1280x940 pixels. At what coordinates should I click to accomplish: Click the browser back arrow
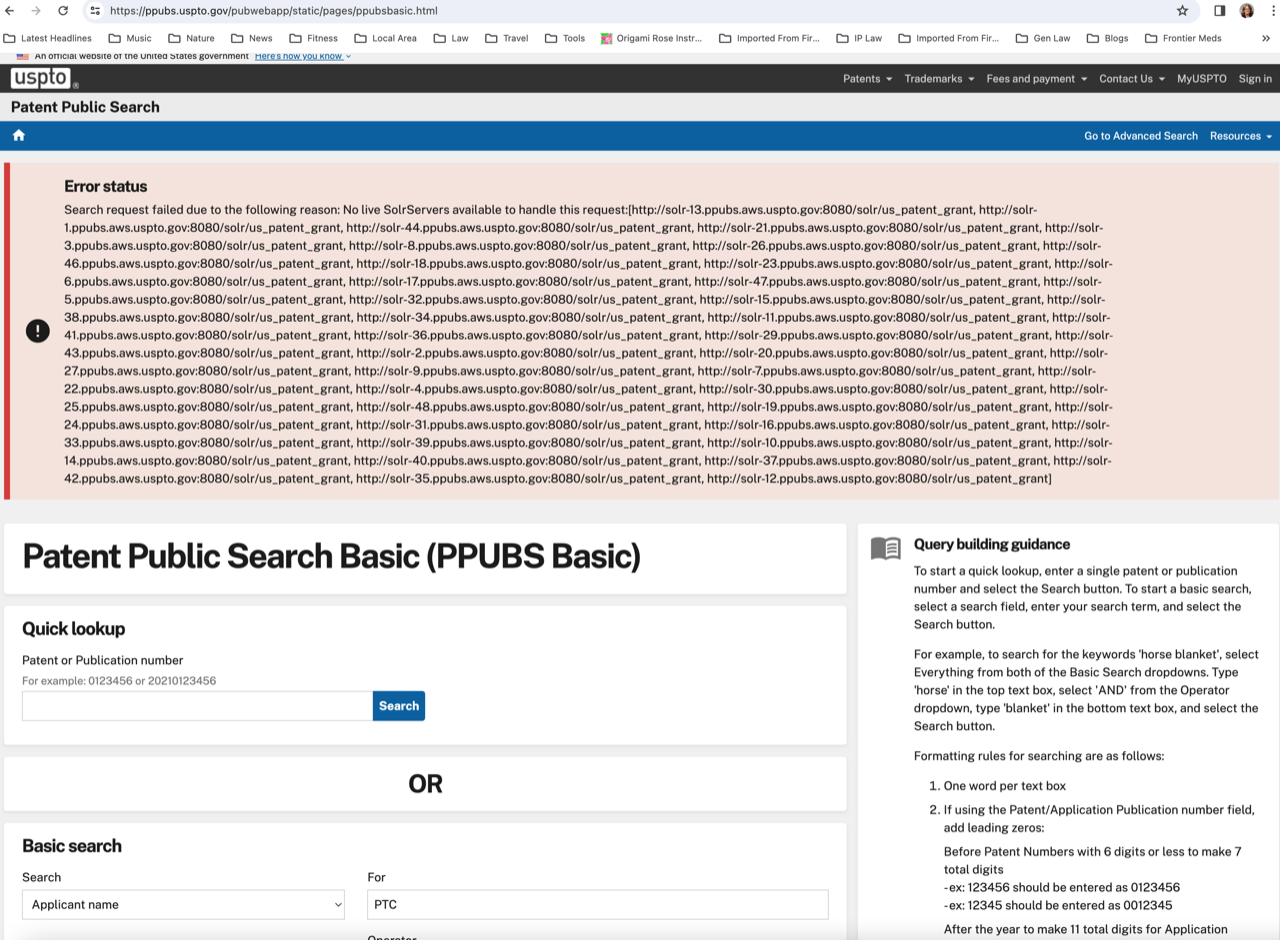(x=11, y=11)
